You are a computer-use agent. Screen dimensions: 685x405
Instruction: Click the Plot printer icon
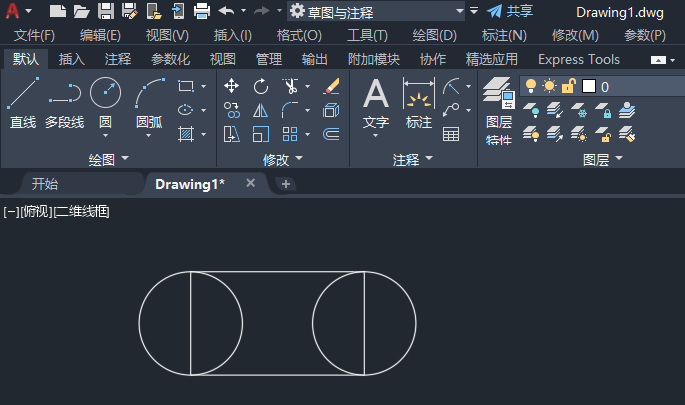(x=201, y=11)
